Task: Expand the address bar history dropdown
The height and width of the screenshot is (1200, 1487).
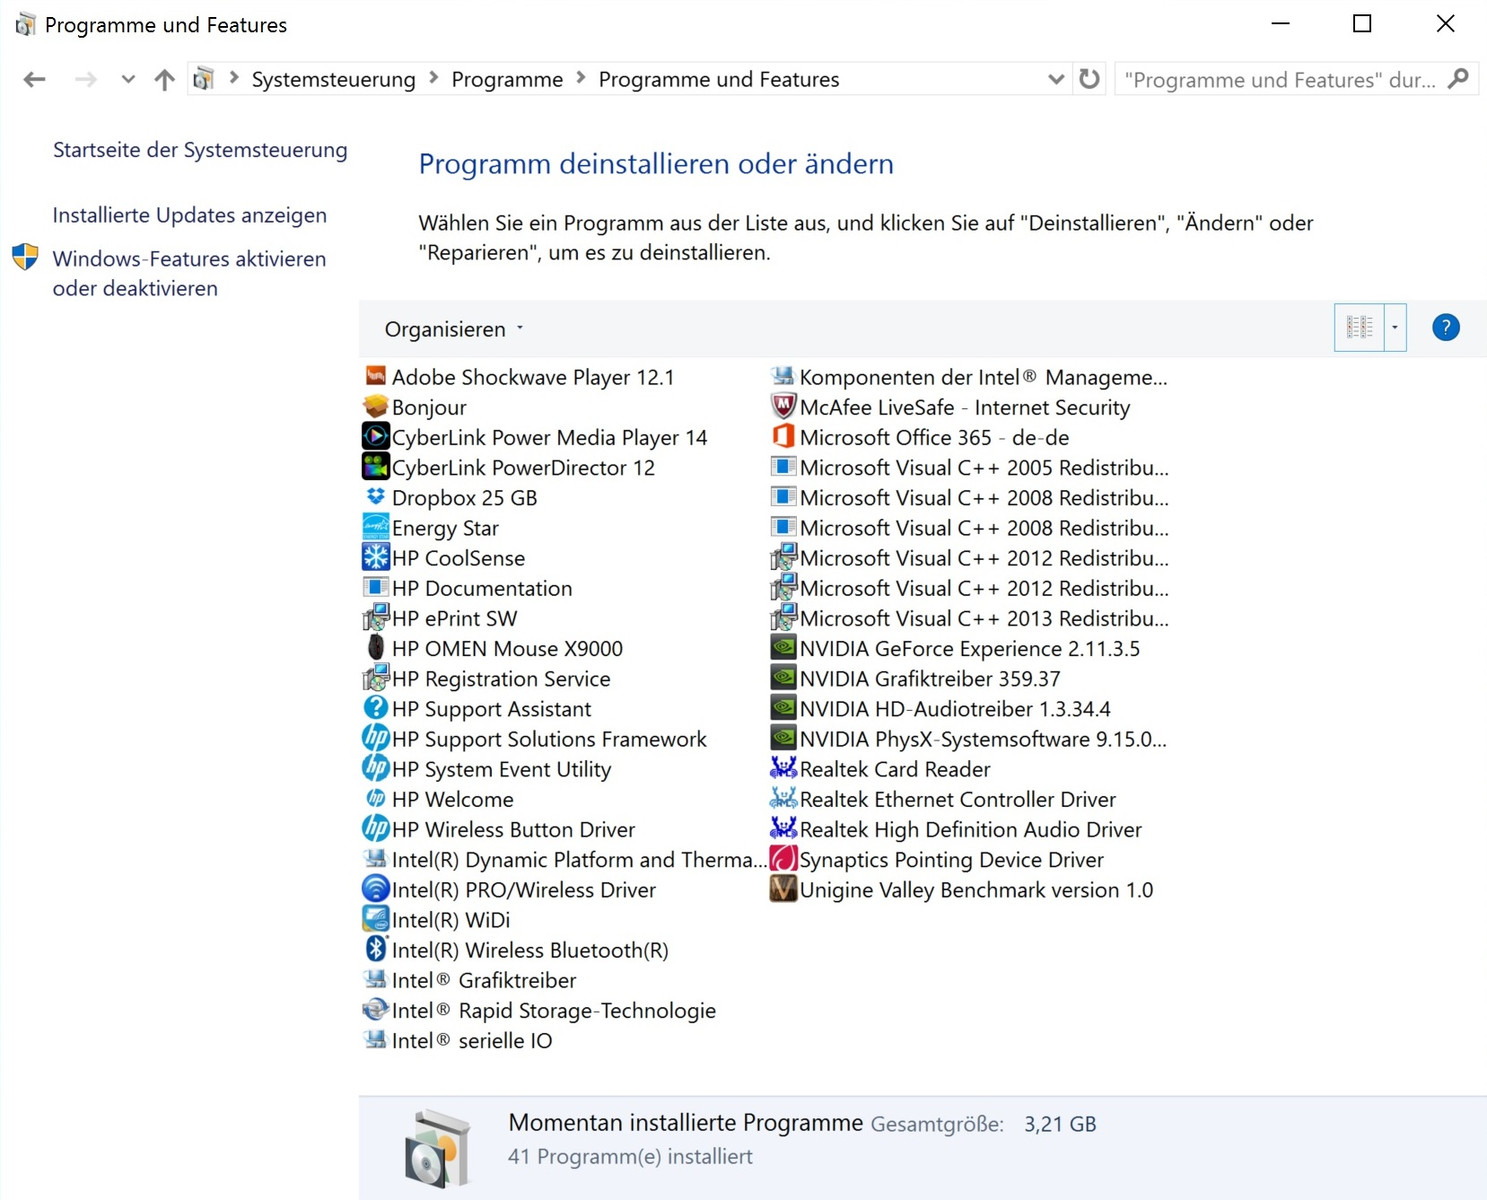Action: pyautogui.click(x=1056, y=79)
